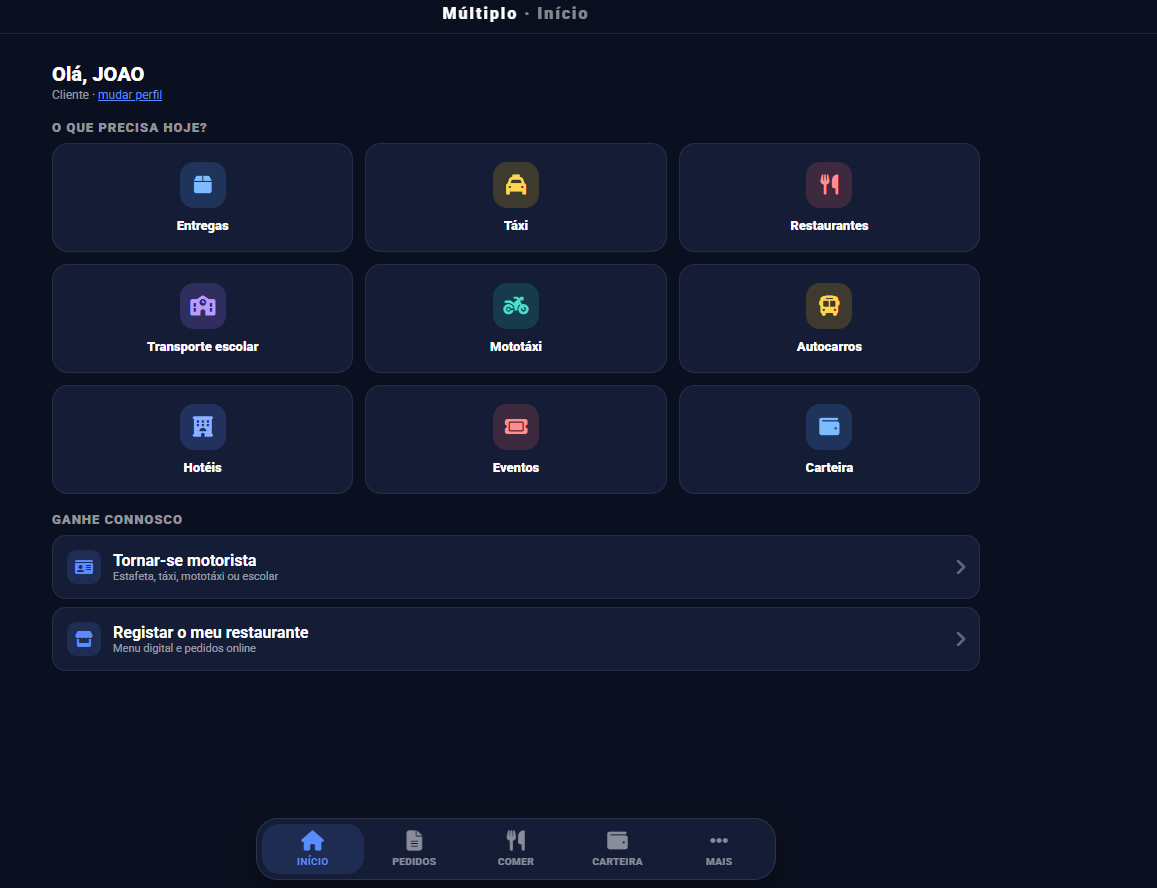Open the Carteira tab in the bottom bar
Screen dimensions: 1157x888
click(x=617, y=849)
